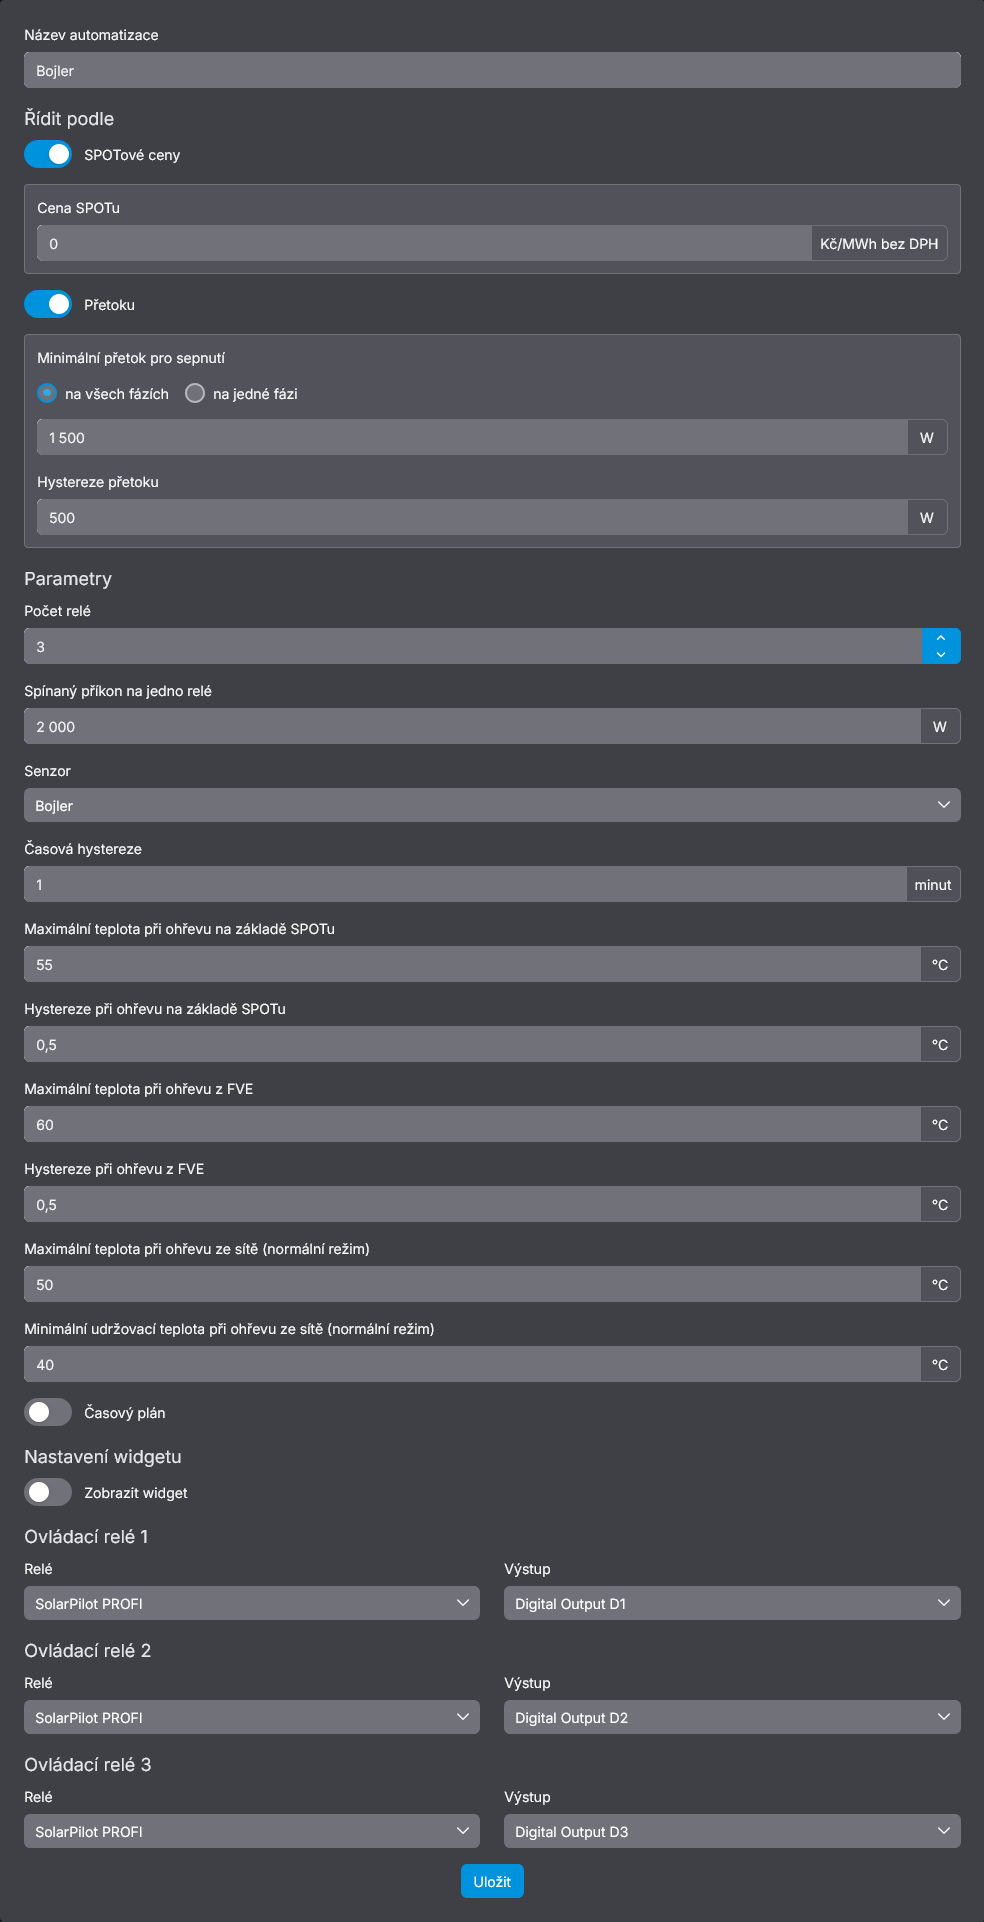Select the 'na všech fázích' radio button
984x1922 pixels.
tap(47, 394)
